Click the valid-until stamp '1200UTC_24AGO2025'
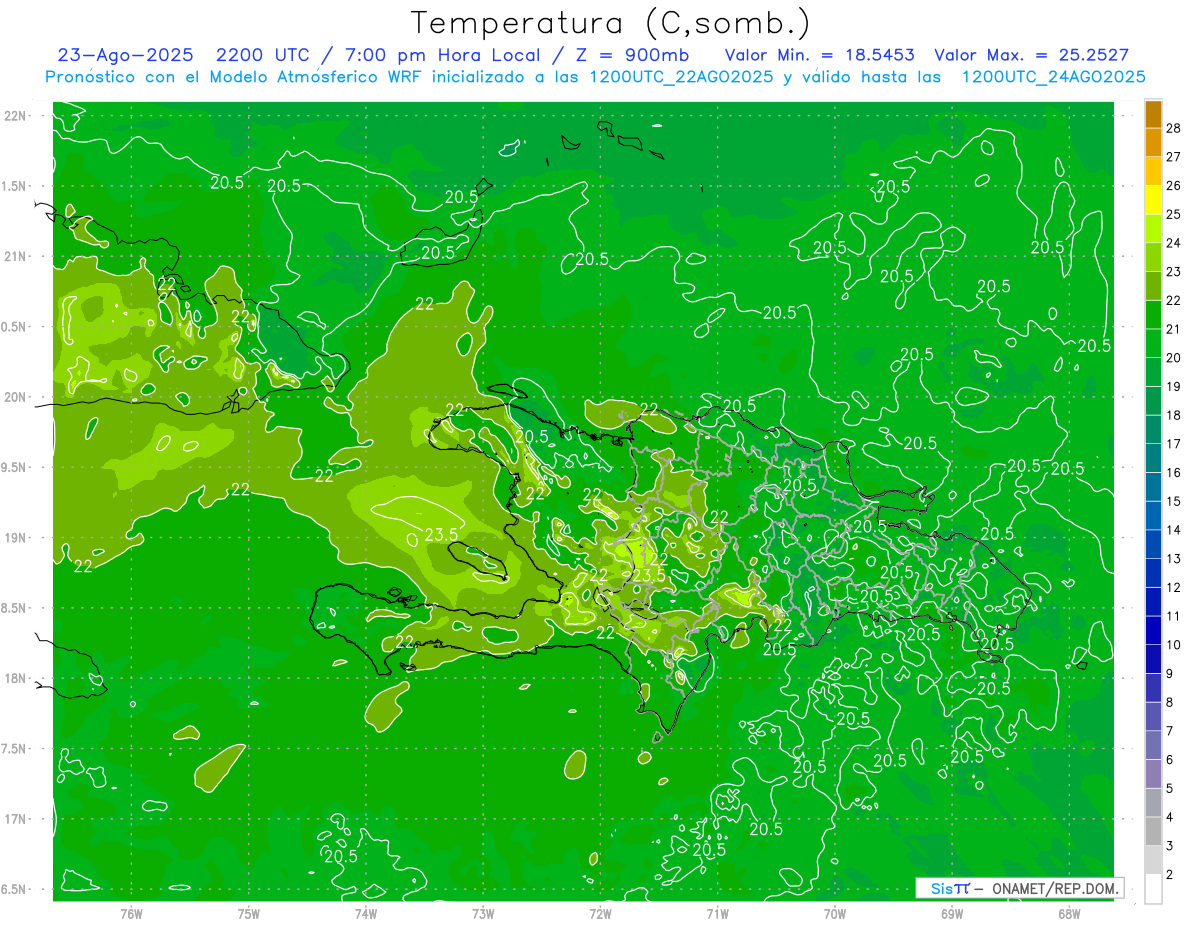Image resolution: width=1200 pixels, height=927 pixels. click(1053, 77)
